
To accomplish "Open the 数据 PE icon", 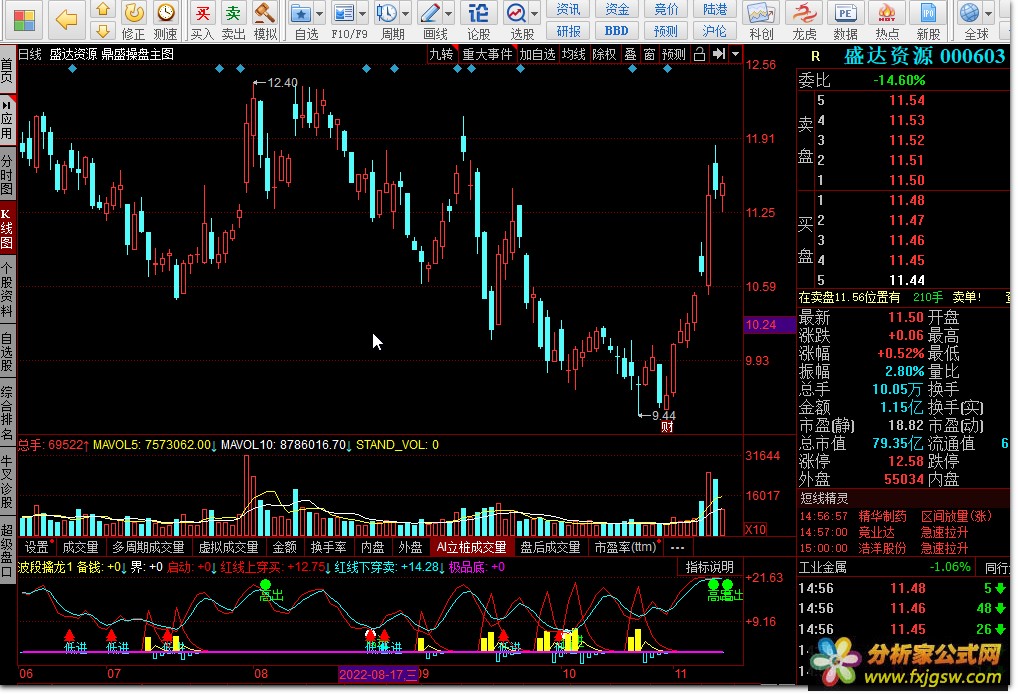I will [845, 20].
